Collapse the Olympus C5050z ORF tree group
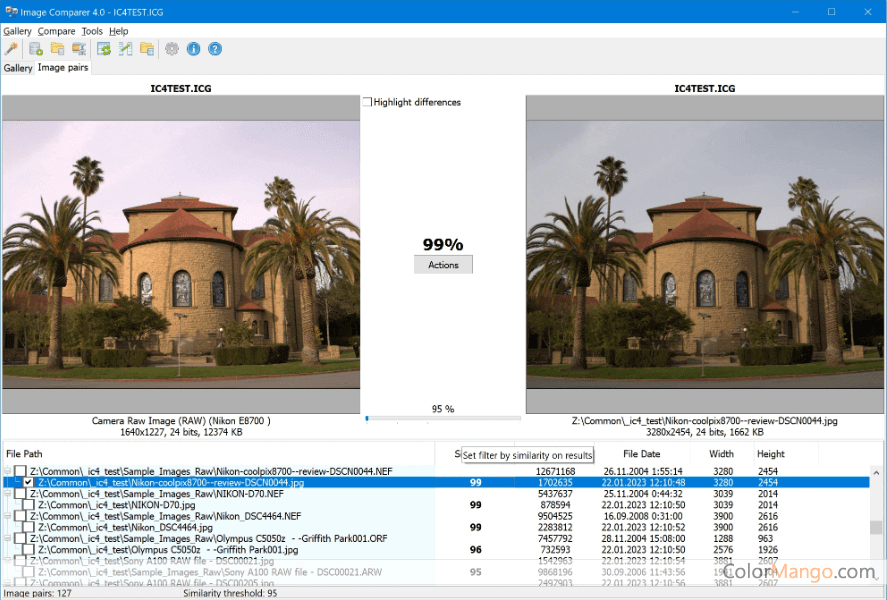The width and height of the screenshot is (887, 600). (x=8, y=539)
